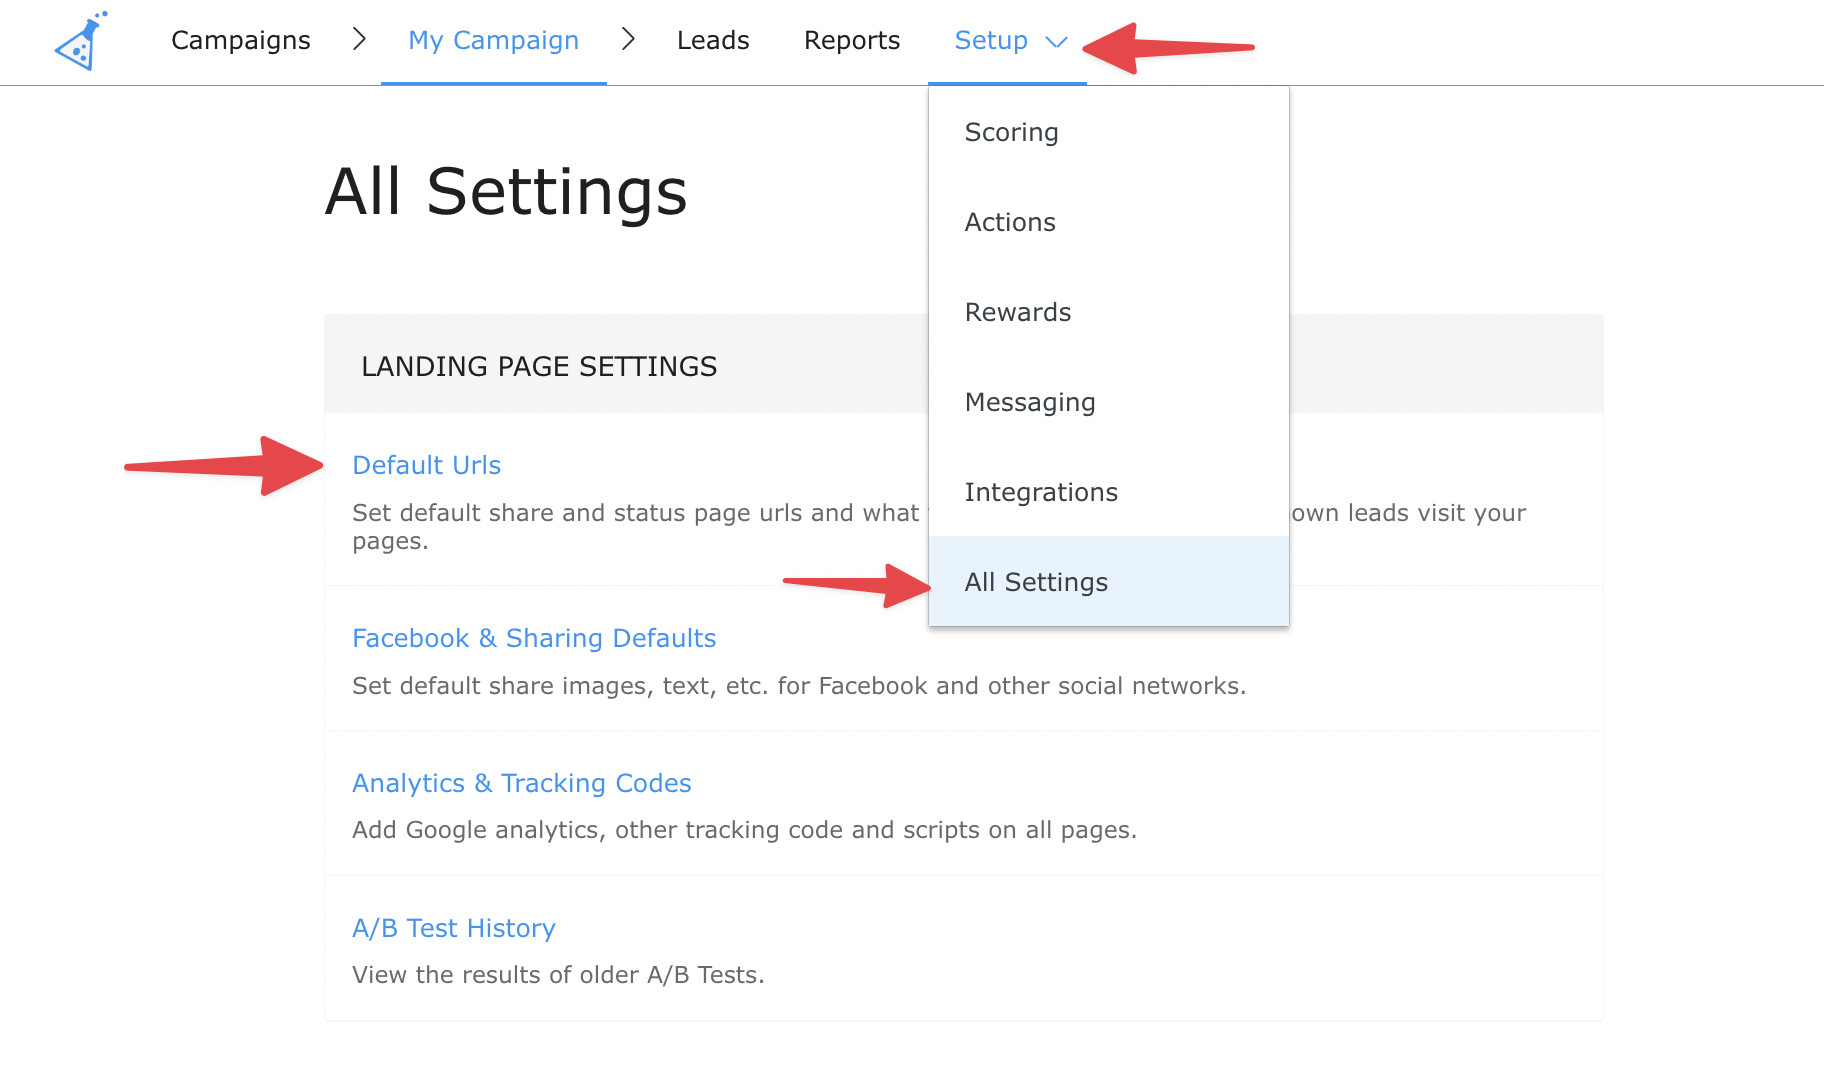The image size is (1824, 1070).
Task: Go to Campaigns in the breadcrumb
Action: click(x=240, y=40)
